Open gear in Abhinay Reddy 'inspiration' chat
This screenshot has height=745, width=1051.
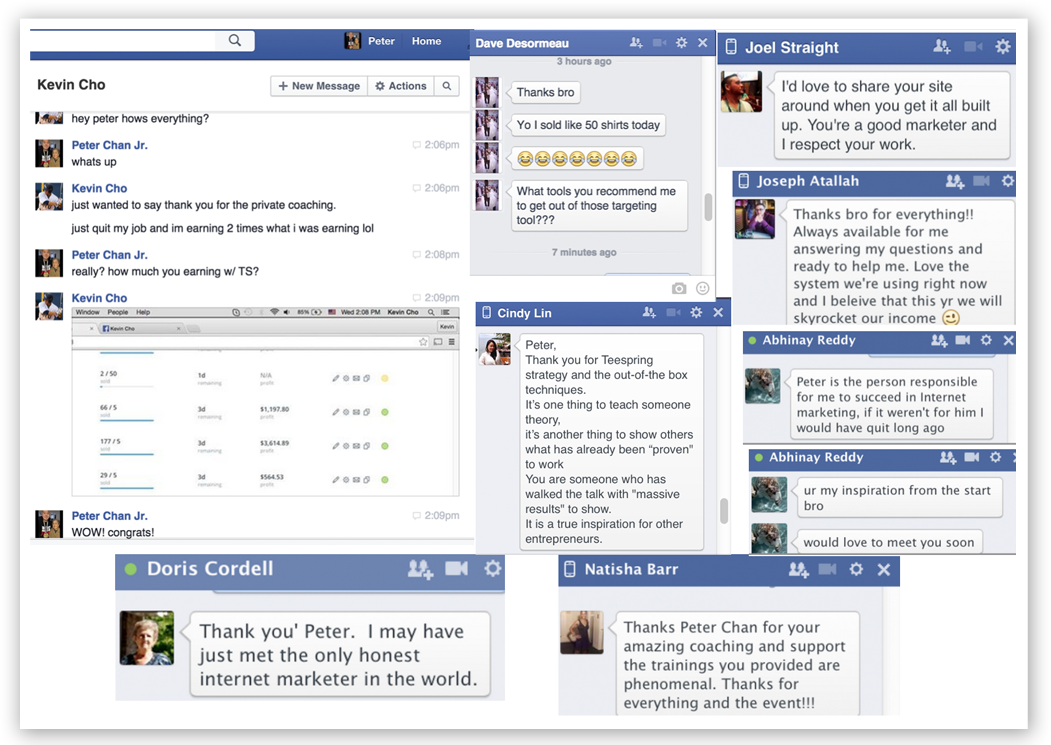(995, 457)
